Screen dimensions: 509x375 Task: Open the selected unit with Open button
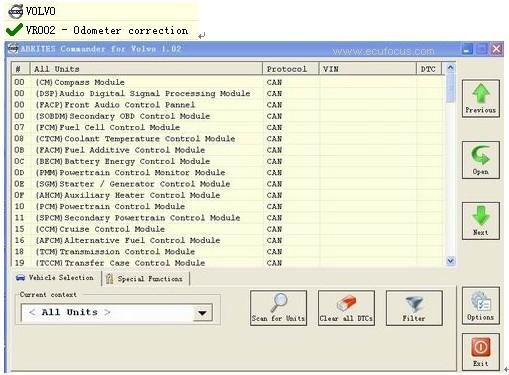pyautogui.click(x=480, y=160)
